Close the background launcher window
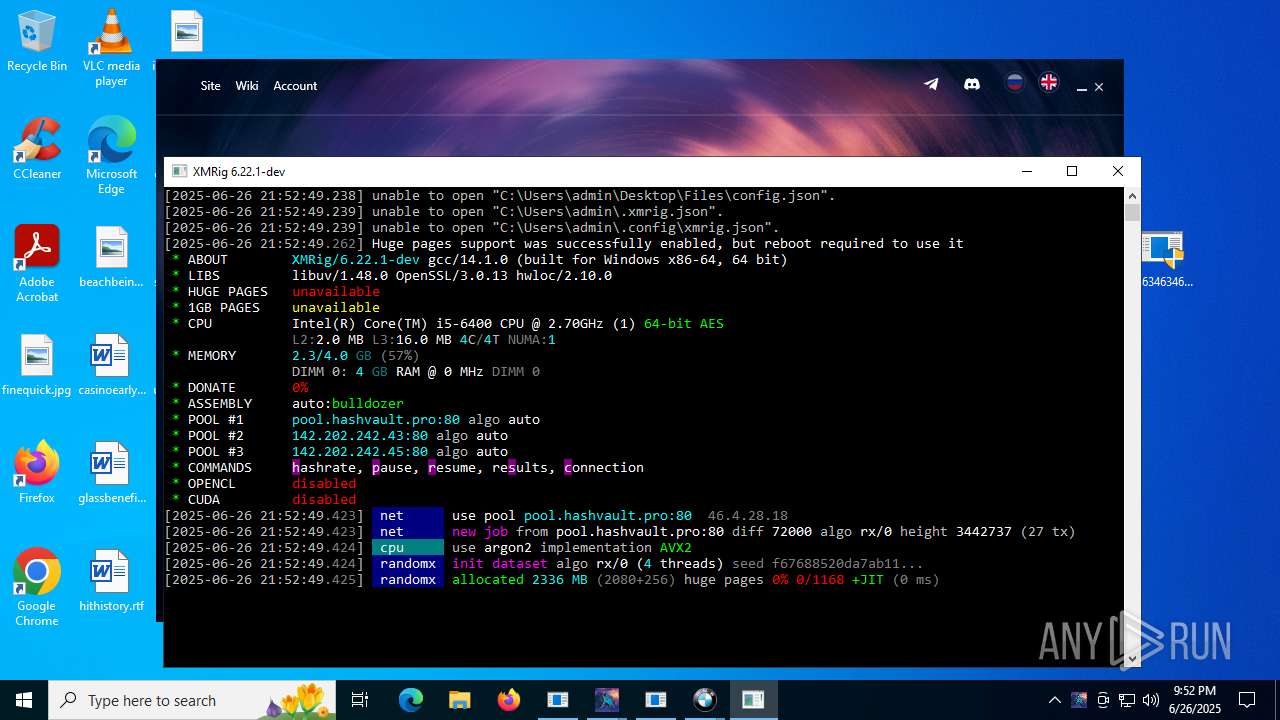Viewport: 1280px width, 720px height. [1099, 88]
